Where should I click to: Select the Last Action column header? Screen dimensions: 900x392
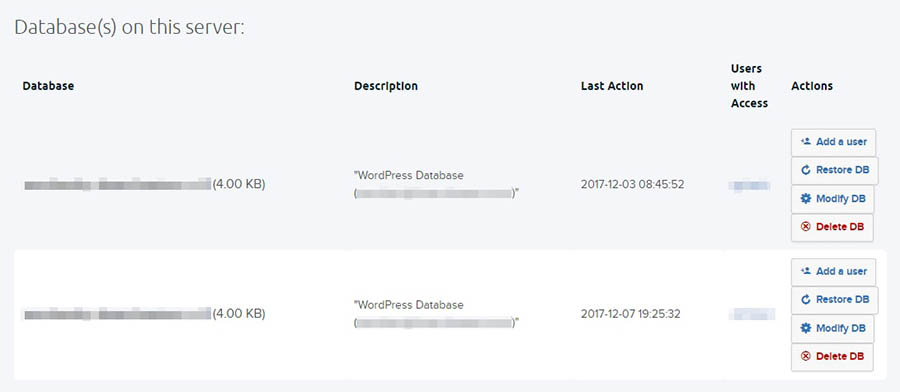coord(612,86)
